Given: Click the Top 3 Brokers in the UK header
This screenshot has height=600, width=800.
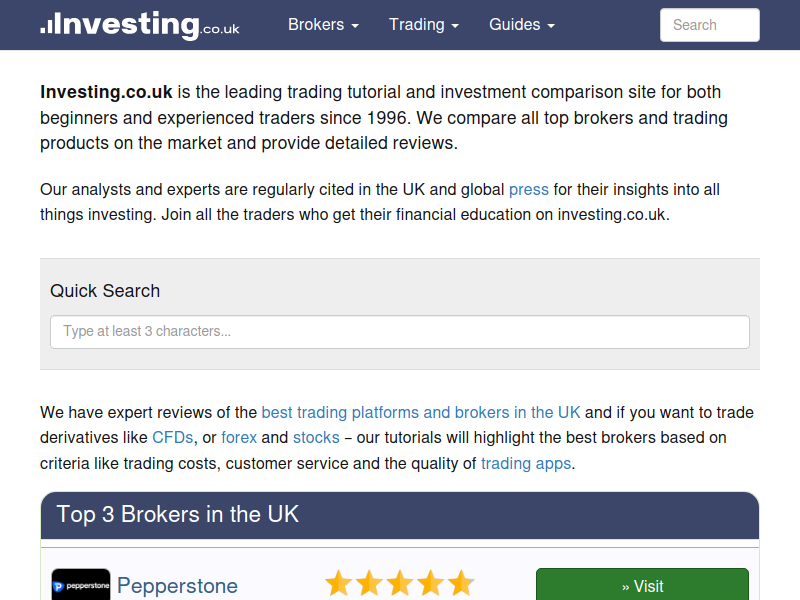Looking at the screenshot, I should point(178,515).
